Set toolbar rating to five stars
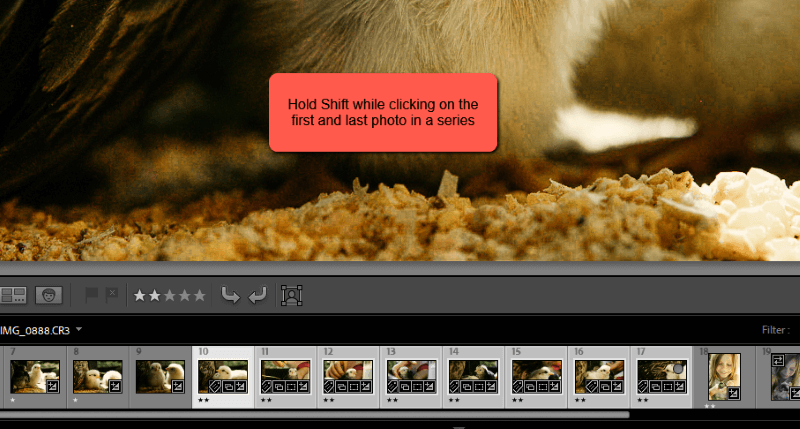 [x=199, y=295]
